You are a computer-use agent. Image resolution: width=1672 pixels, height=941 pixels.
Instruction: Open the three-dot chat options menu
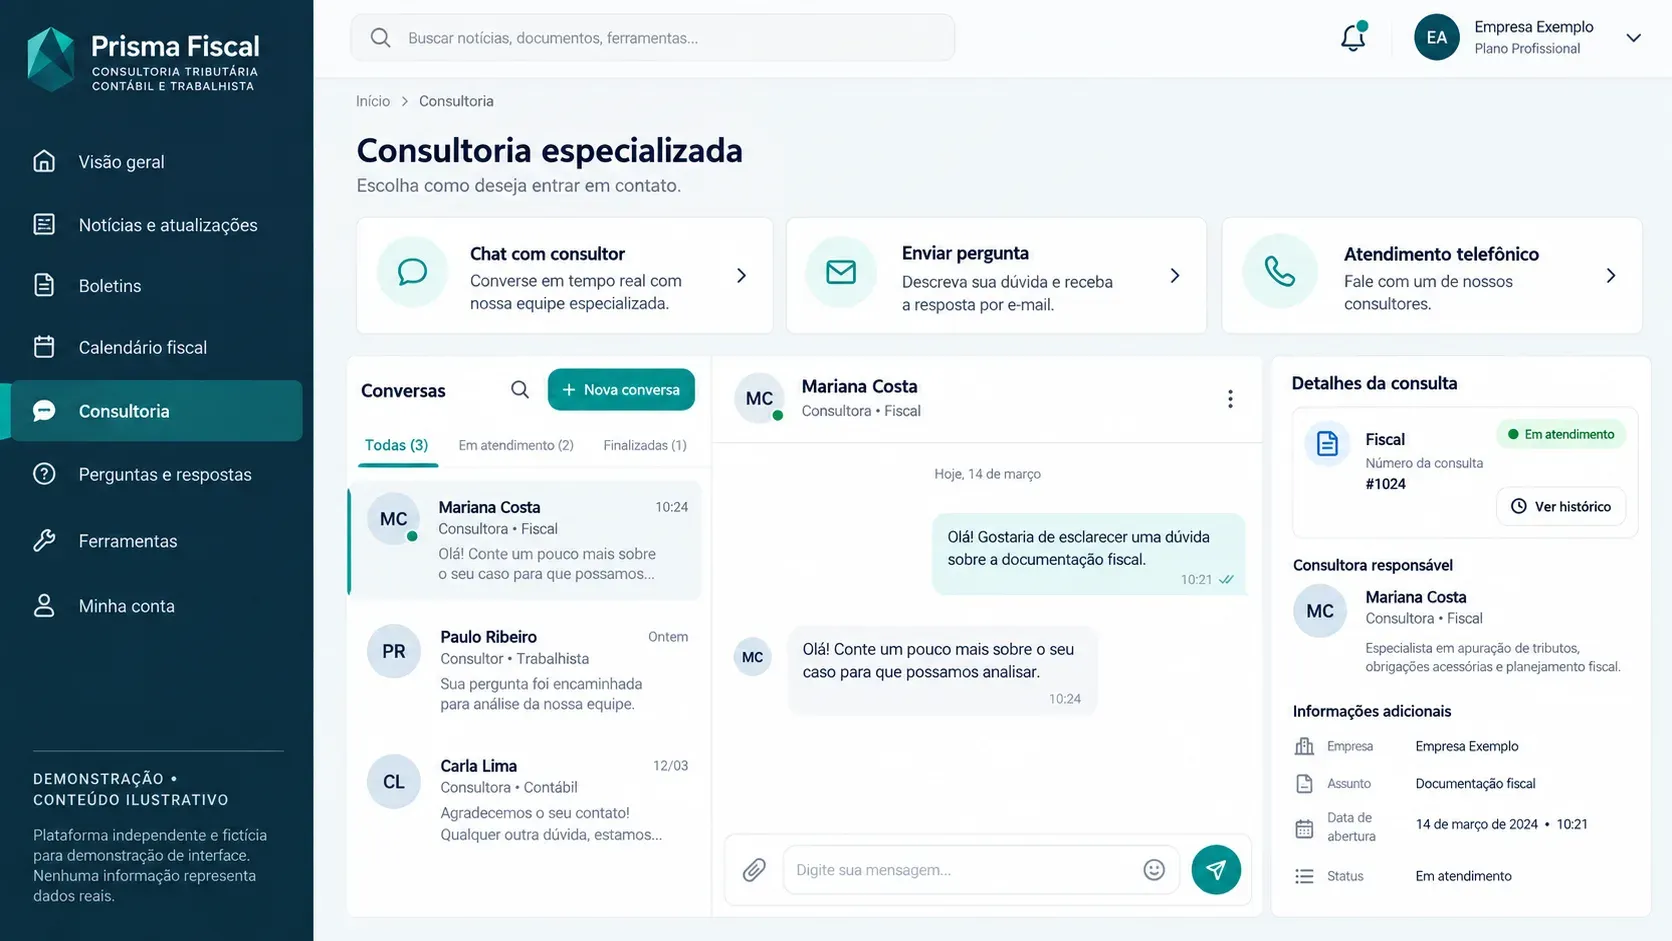point(1230,399)
